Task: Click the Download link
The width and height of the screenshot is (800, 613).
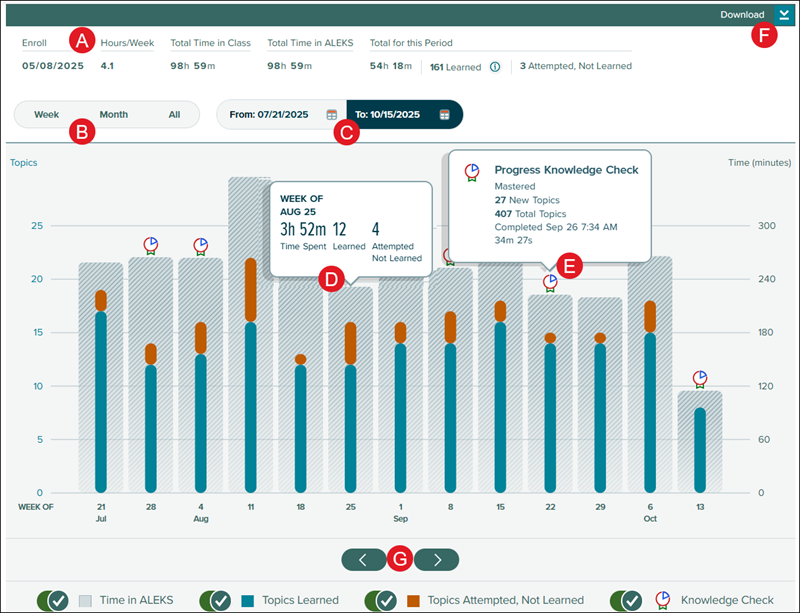Action: click(742, 15)
